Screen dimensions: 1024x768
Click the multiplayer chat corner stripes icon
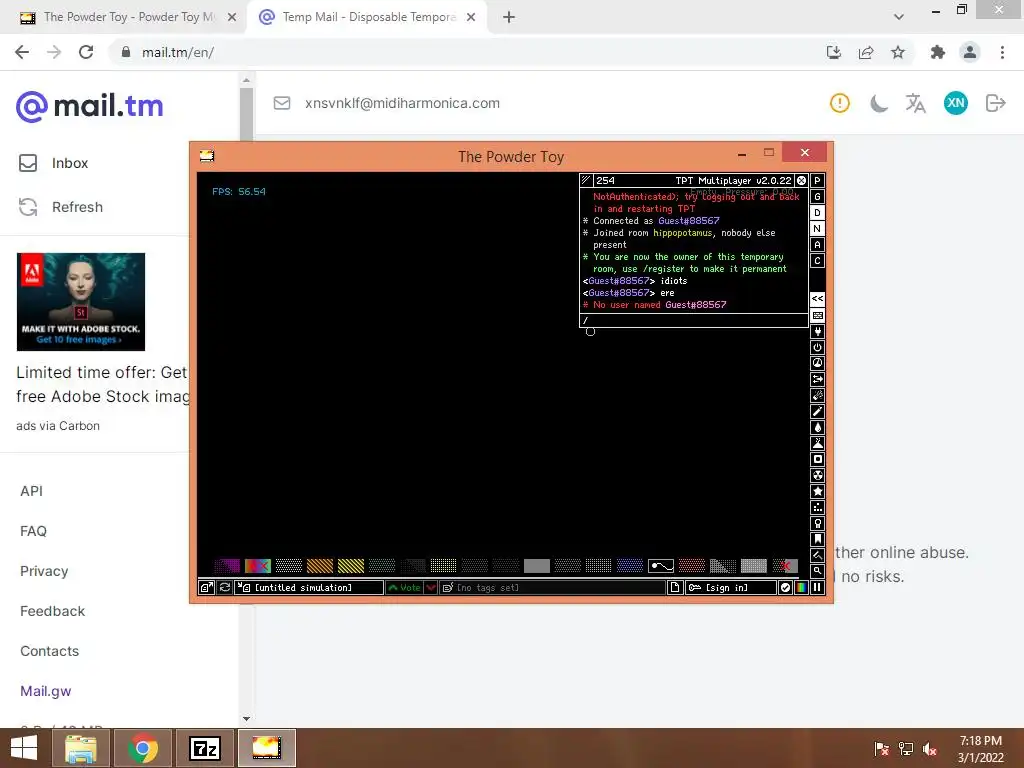(586, 180)
